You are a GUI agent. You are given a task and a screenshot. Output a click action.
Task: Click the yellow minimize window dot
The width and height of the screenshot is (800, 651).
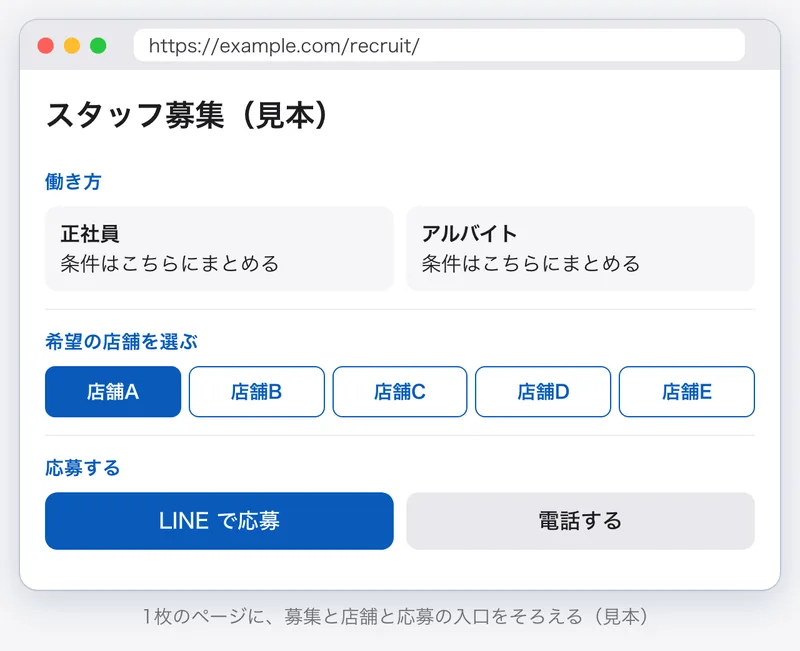[72, 45]
